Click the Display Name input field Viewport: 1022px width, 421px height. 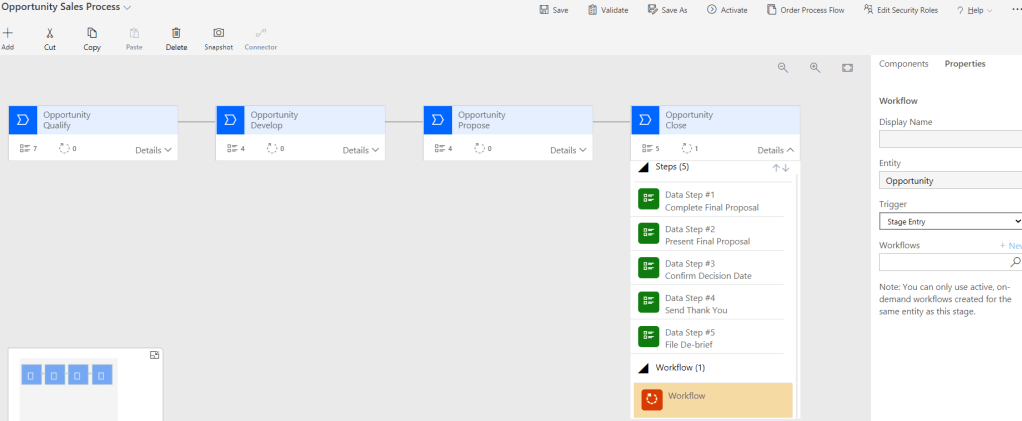tap(950, 140)
